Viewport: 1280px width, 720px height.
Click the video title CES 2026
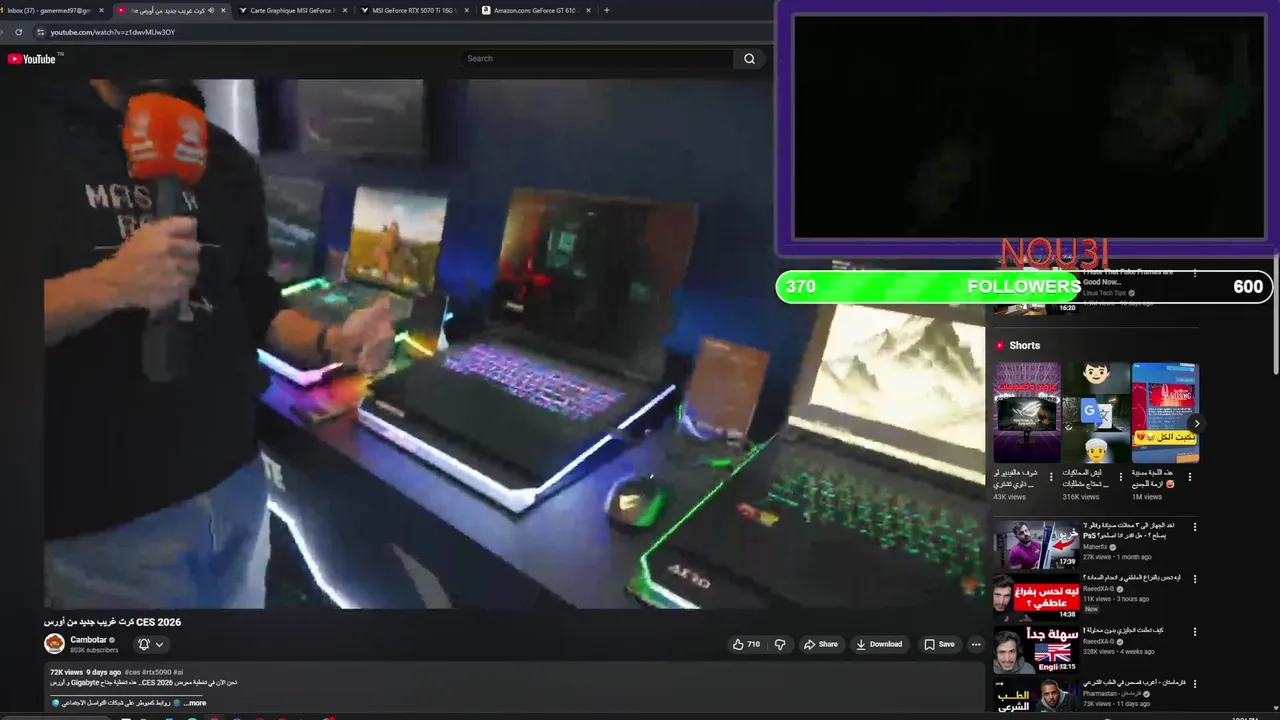click(x=112, y=622)
